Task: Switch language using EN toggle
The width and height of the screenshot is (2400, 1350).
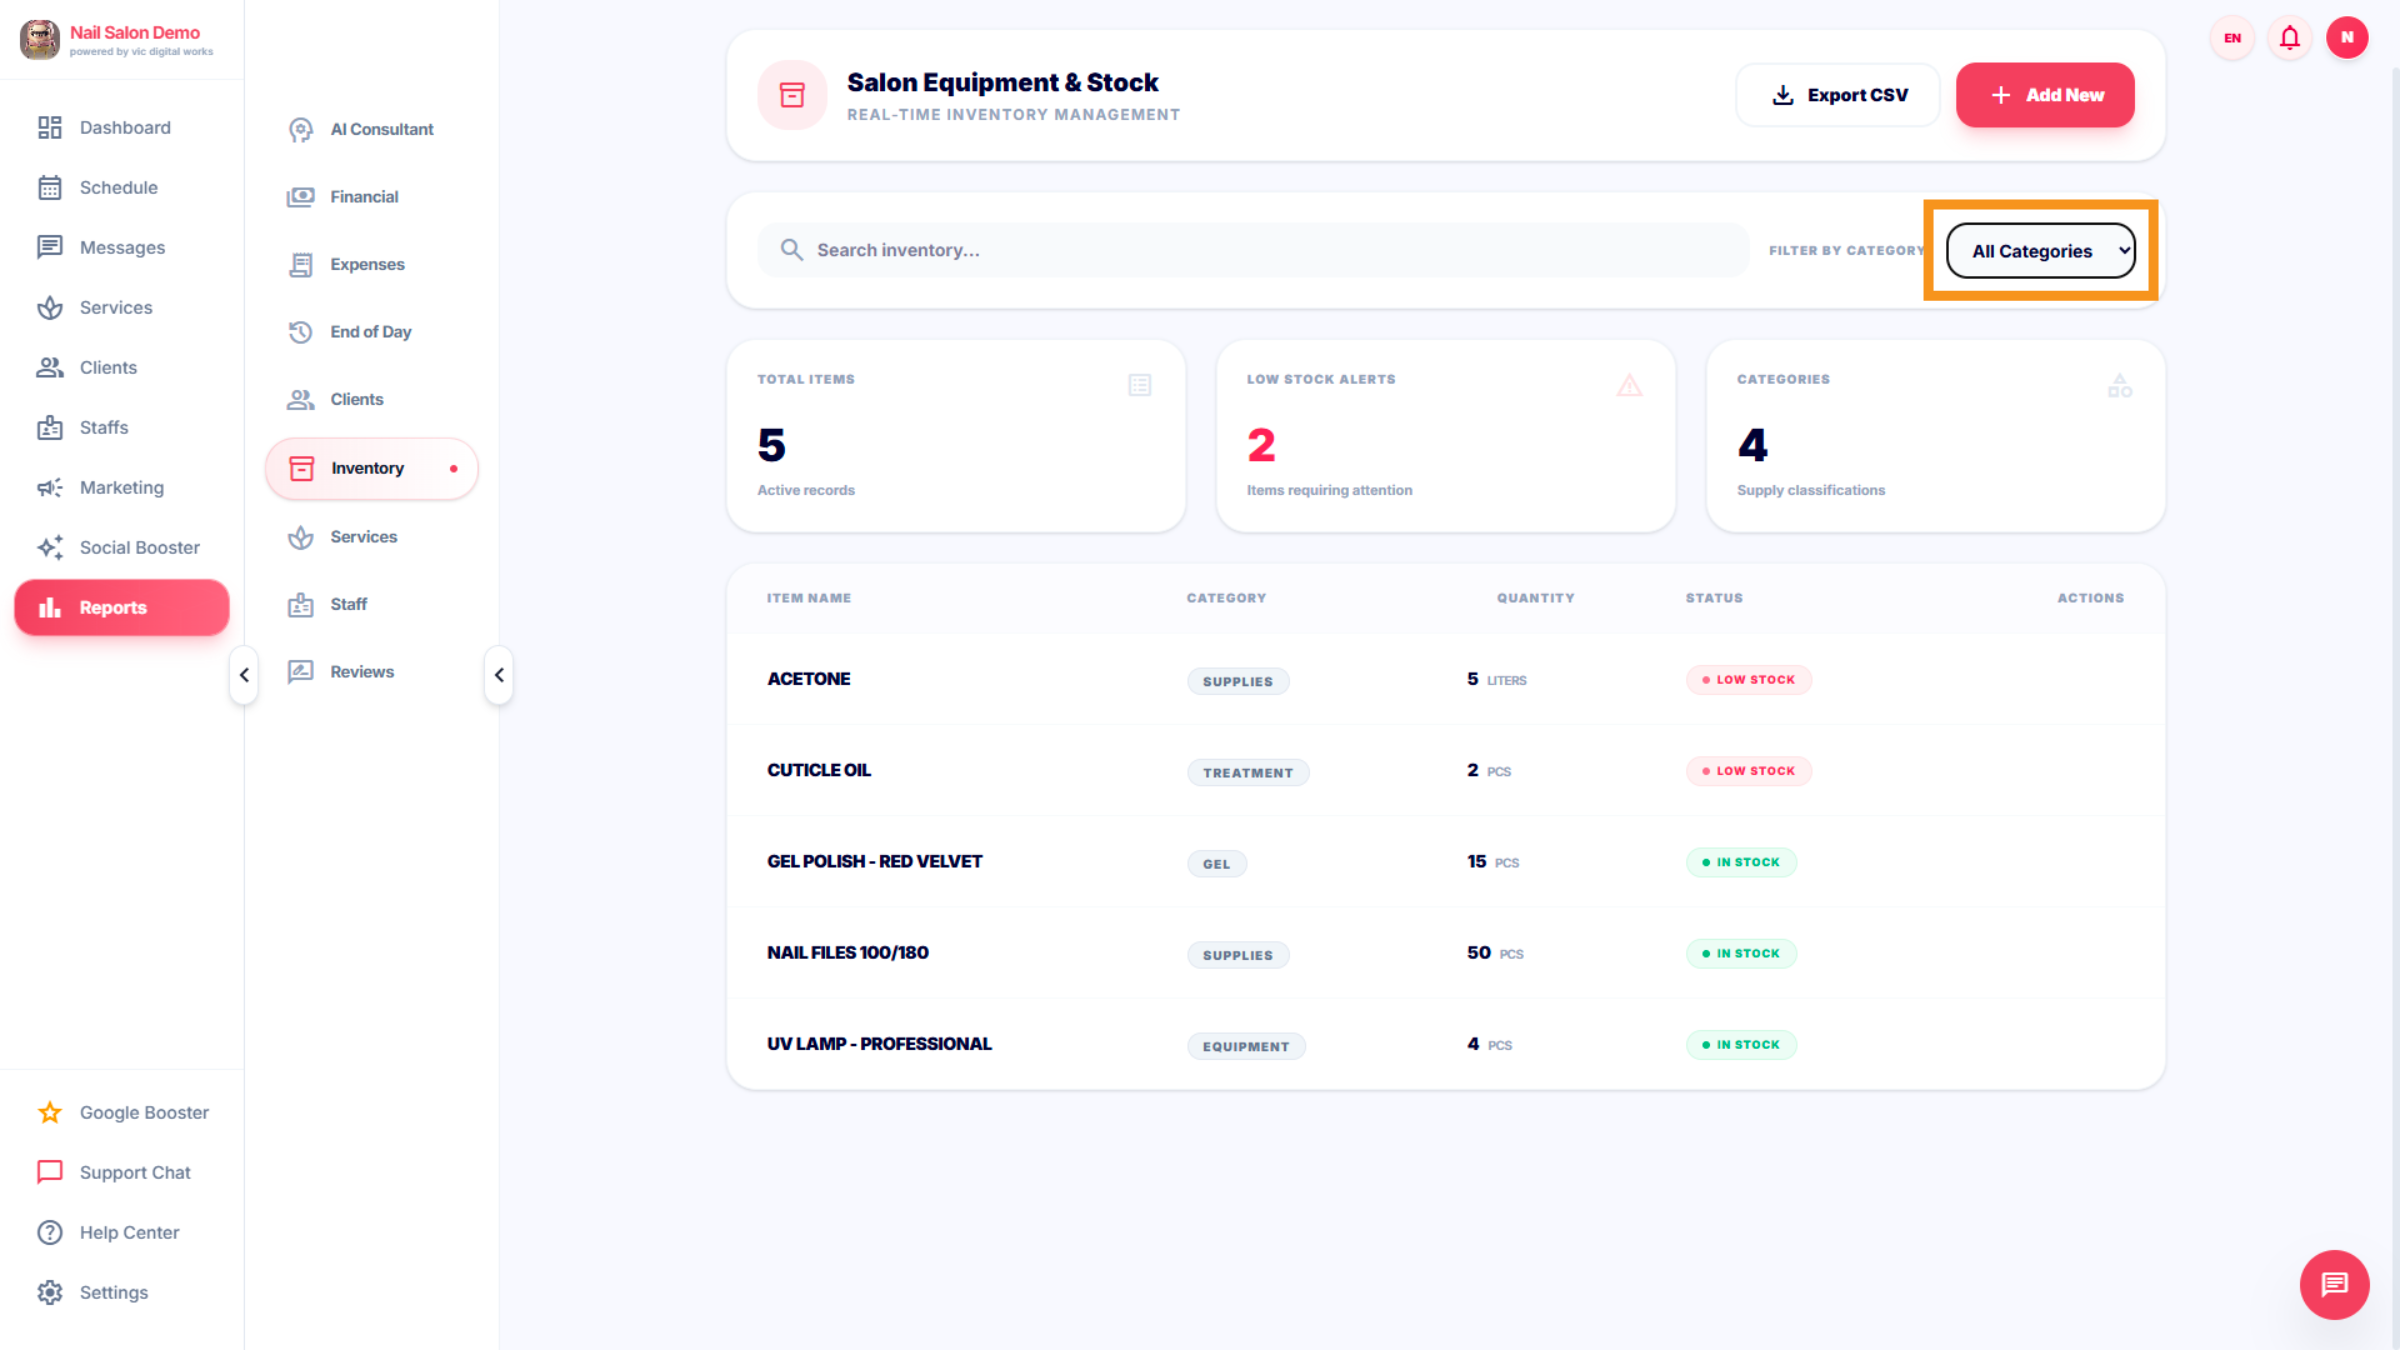Action: [x=2232, y=38]
